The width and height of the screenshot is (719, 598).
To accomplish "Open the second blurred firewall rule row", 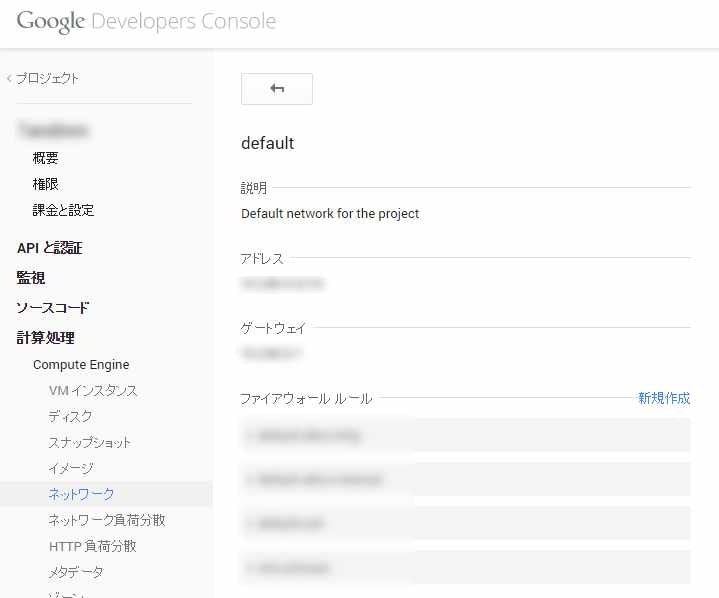I will click(465, 479).
